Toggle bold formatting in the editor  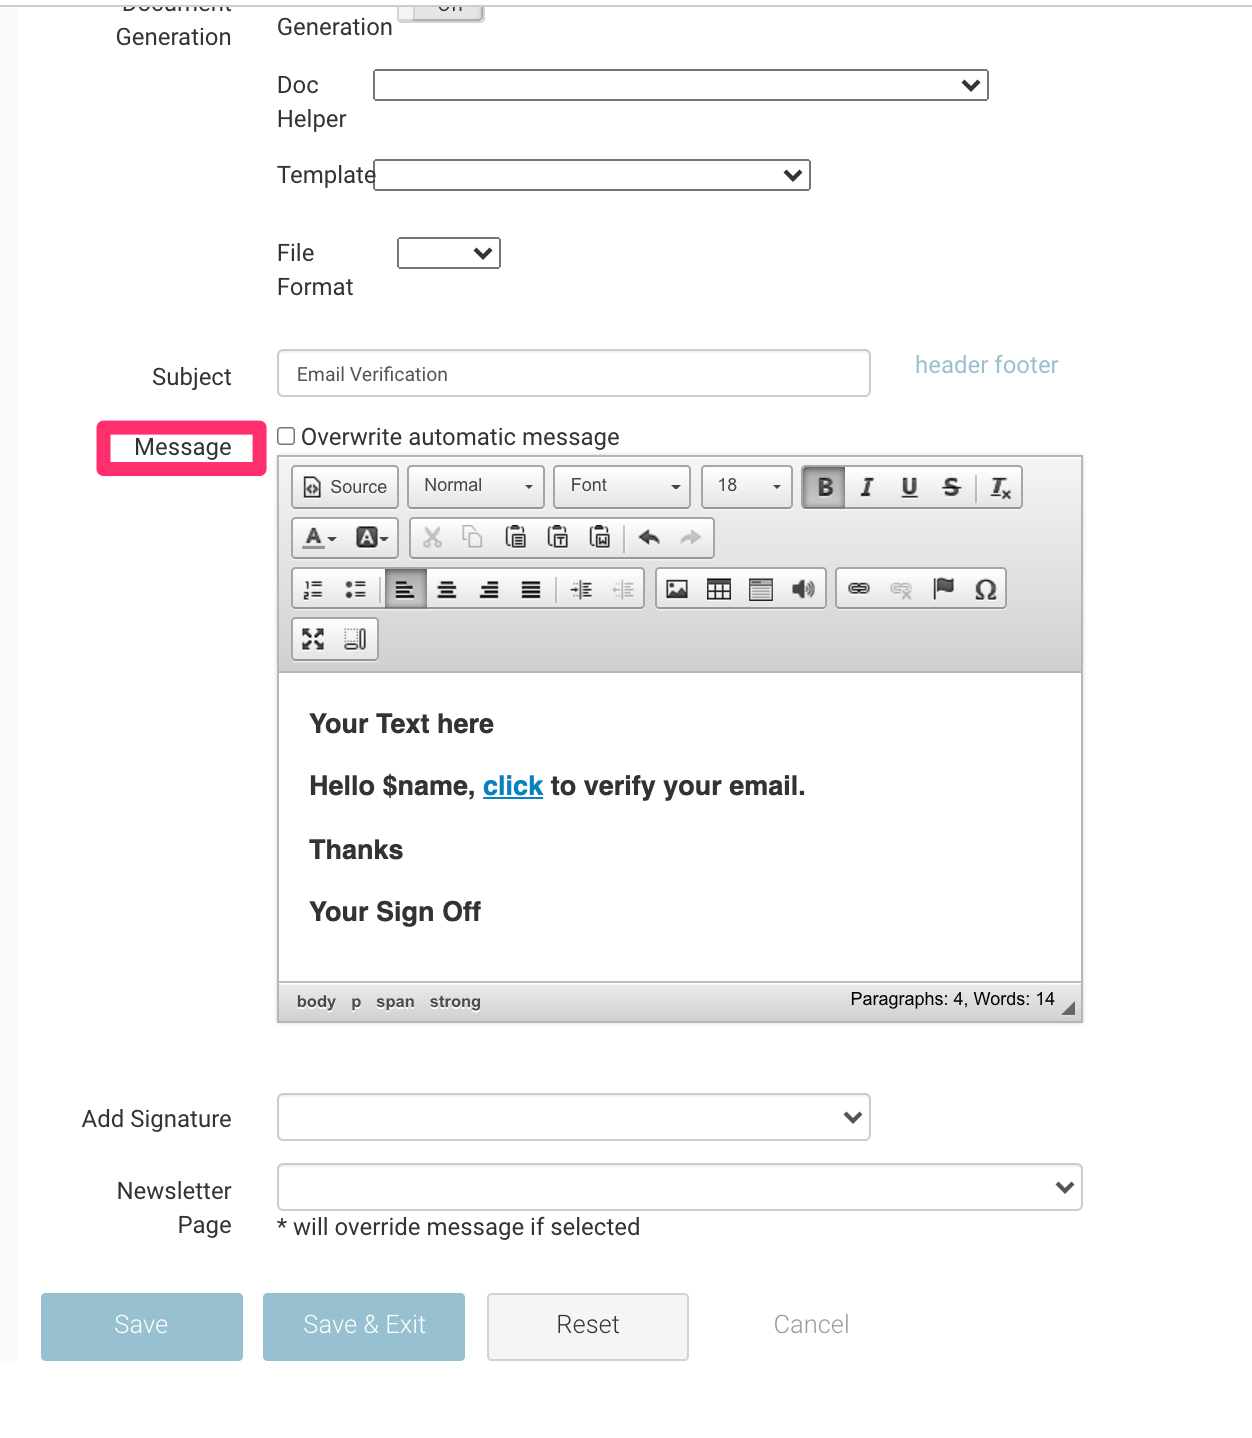(x=824, y=487)
